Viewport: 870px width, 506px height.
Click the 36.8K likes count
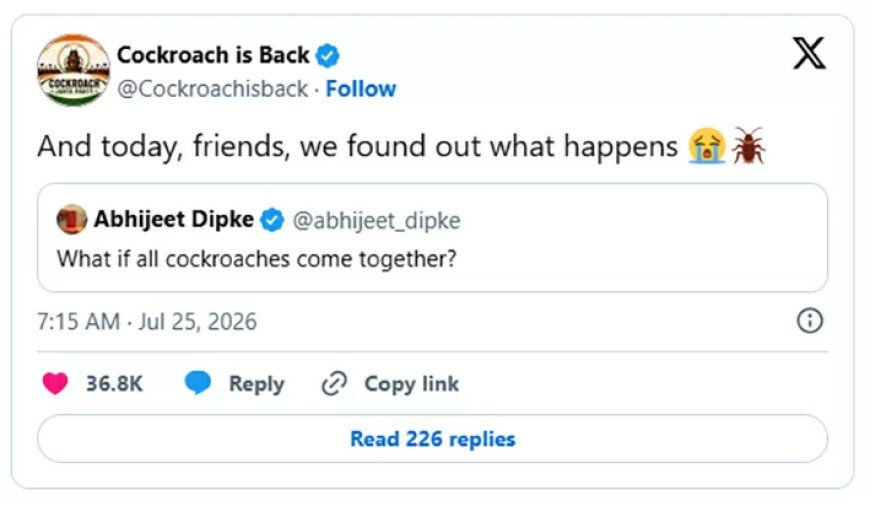[114, 384]
